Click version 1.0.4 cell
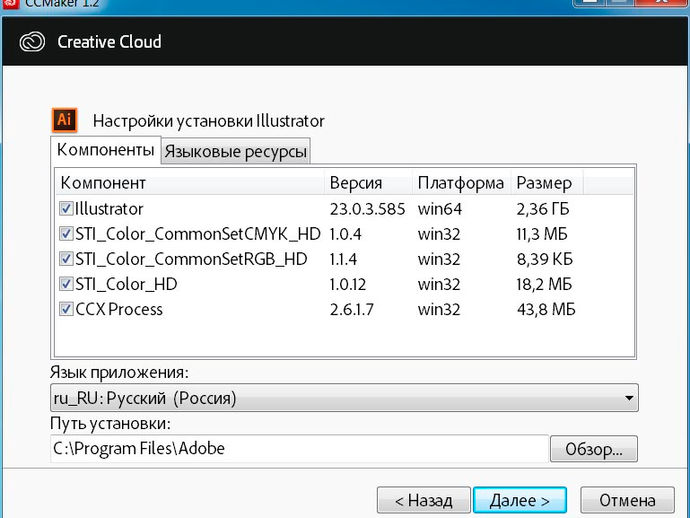Viewport: 690px width, 518px height. tap(346, 234)
